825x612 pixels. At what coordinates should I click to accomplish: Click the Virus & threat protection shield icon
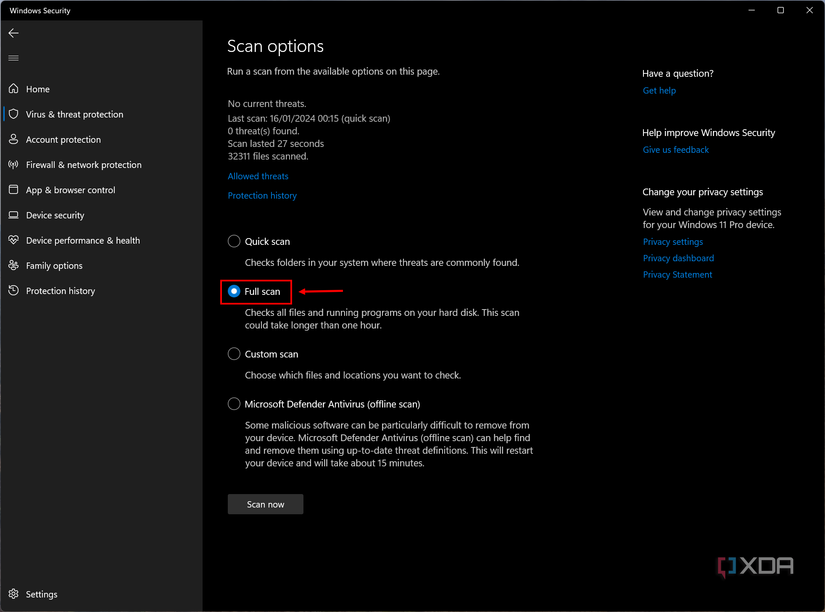click(x=14, y=114)
